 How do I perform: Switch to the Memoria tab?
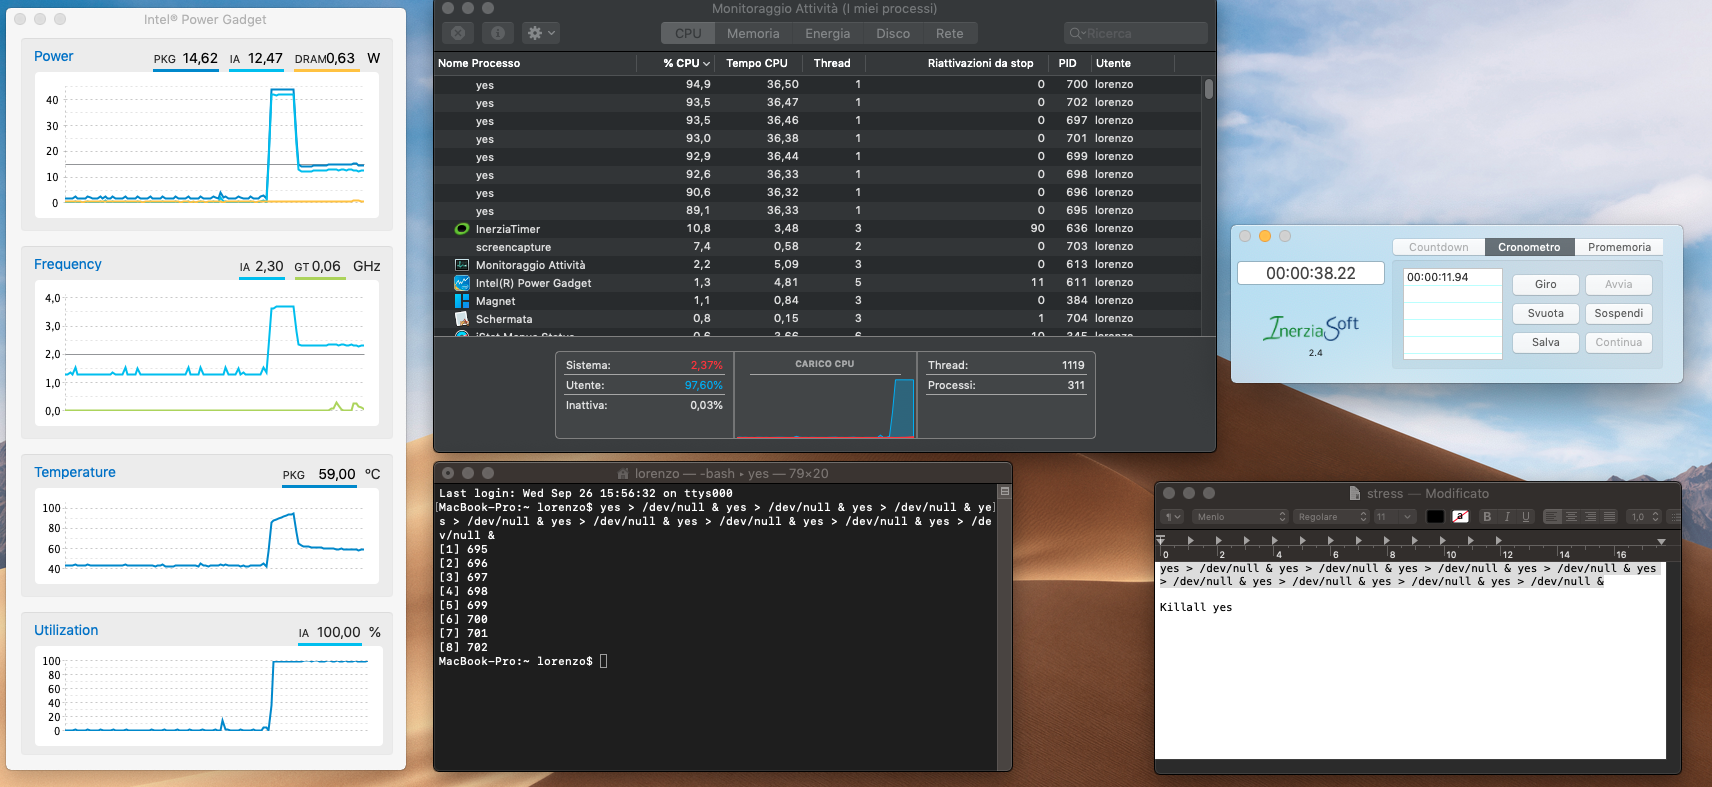(x=753, y=33)
